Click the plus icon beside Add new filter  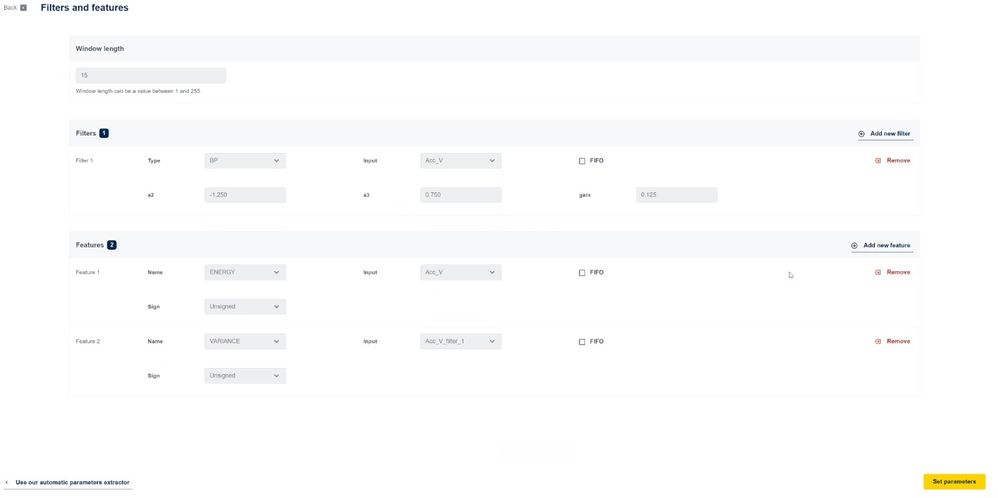point(861,134)
